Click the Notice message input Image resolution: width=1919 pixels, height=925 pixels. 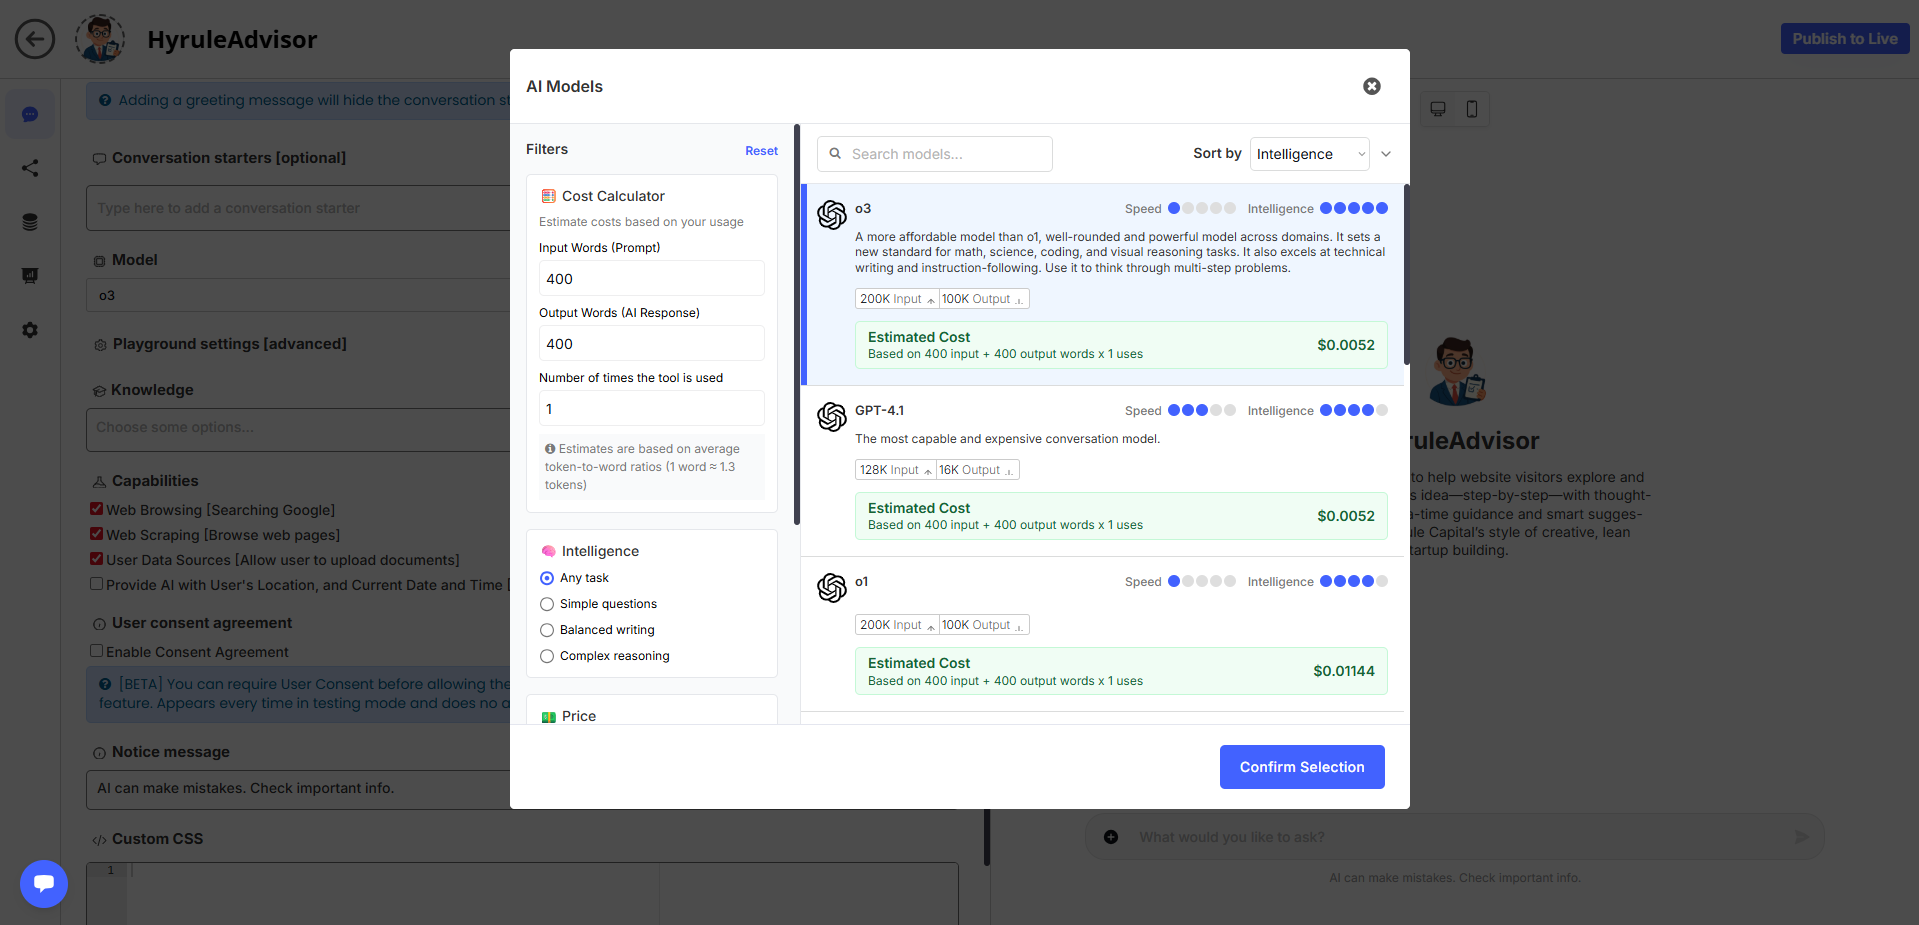click(x=298, y=788)
